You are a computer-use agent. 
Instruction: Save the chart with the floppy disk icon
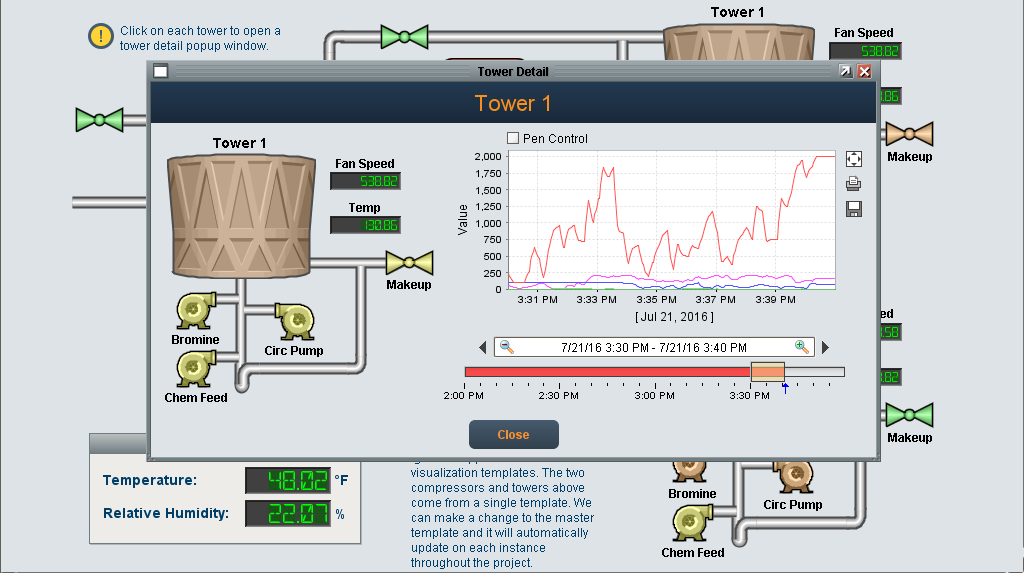coord(853,209)
